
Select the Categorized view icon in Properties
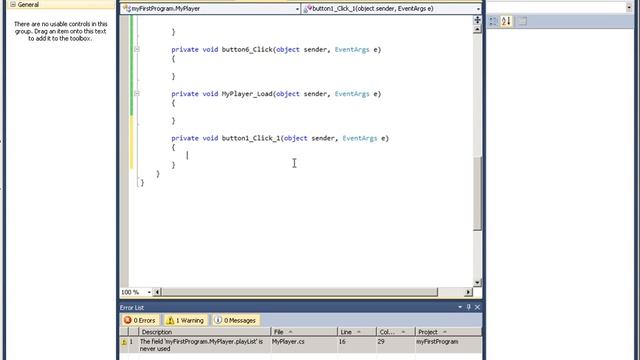pyautogui.click(x=493, y=21)
